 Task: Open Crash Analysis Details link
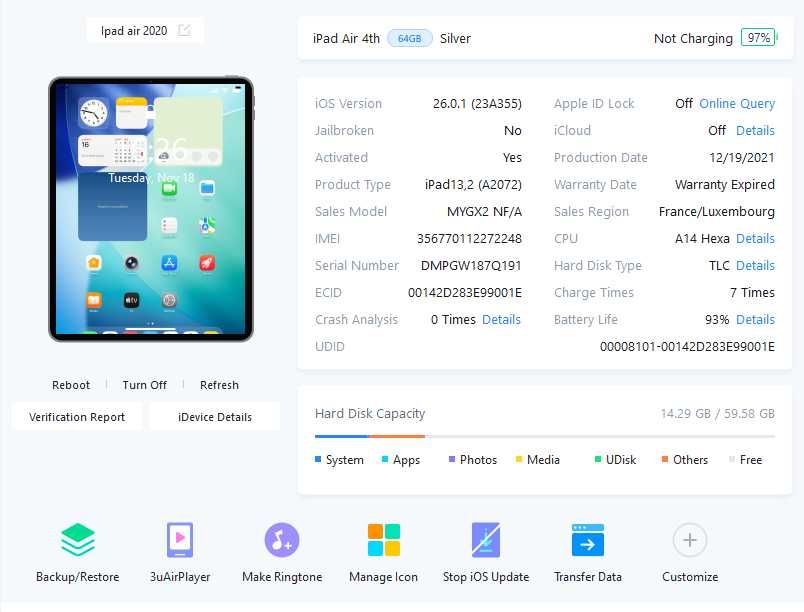point(501,320)
